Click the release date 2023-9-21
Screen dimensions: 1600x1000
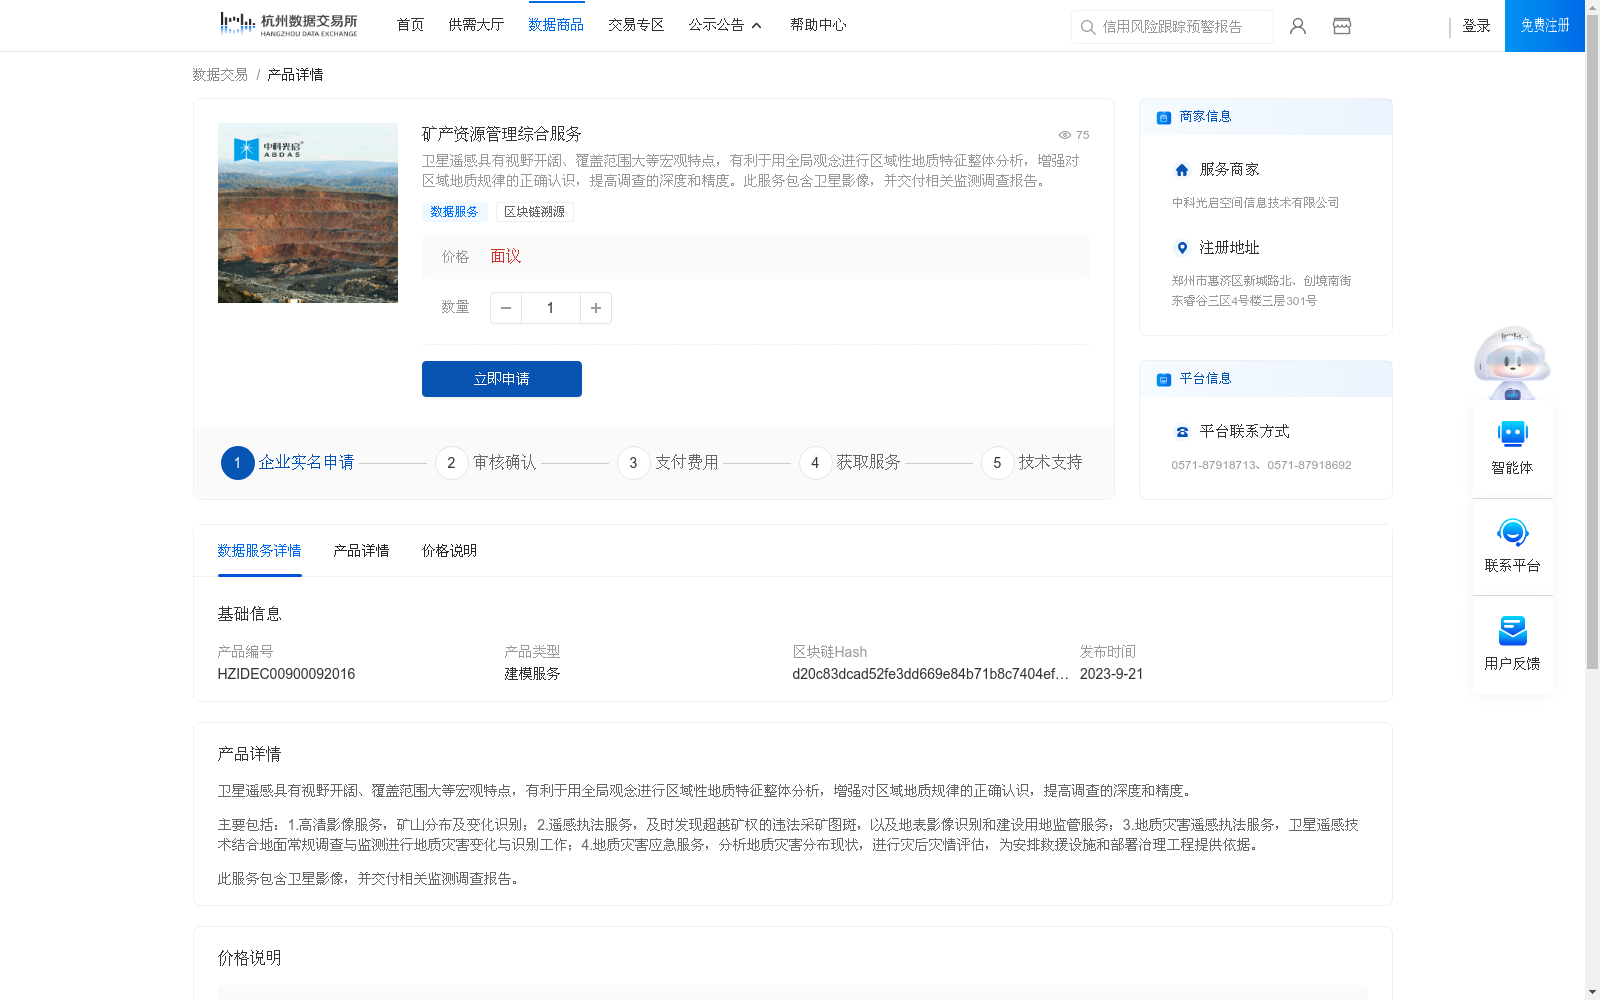tap(1111, 674)
